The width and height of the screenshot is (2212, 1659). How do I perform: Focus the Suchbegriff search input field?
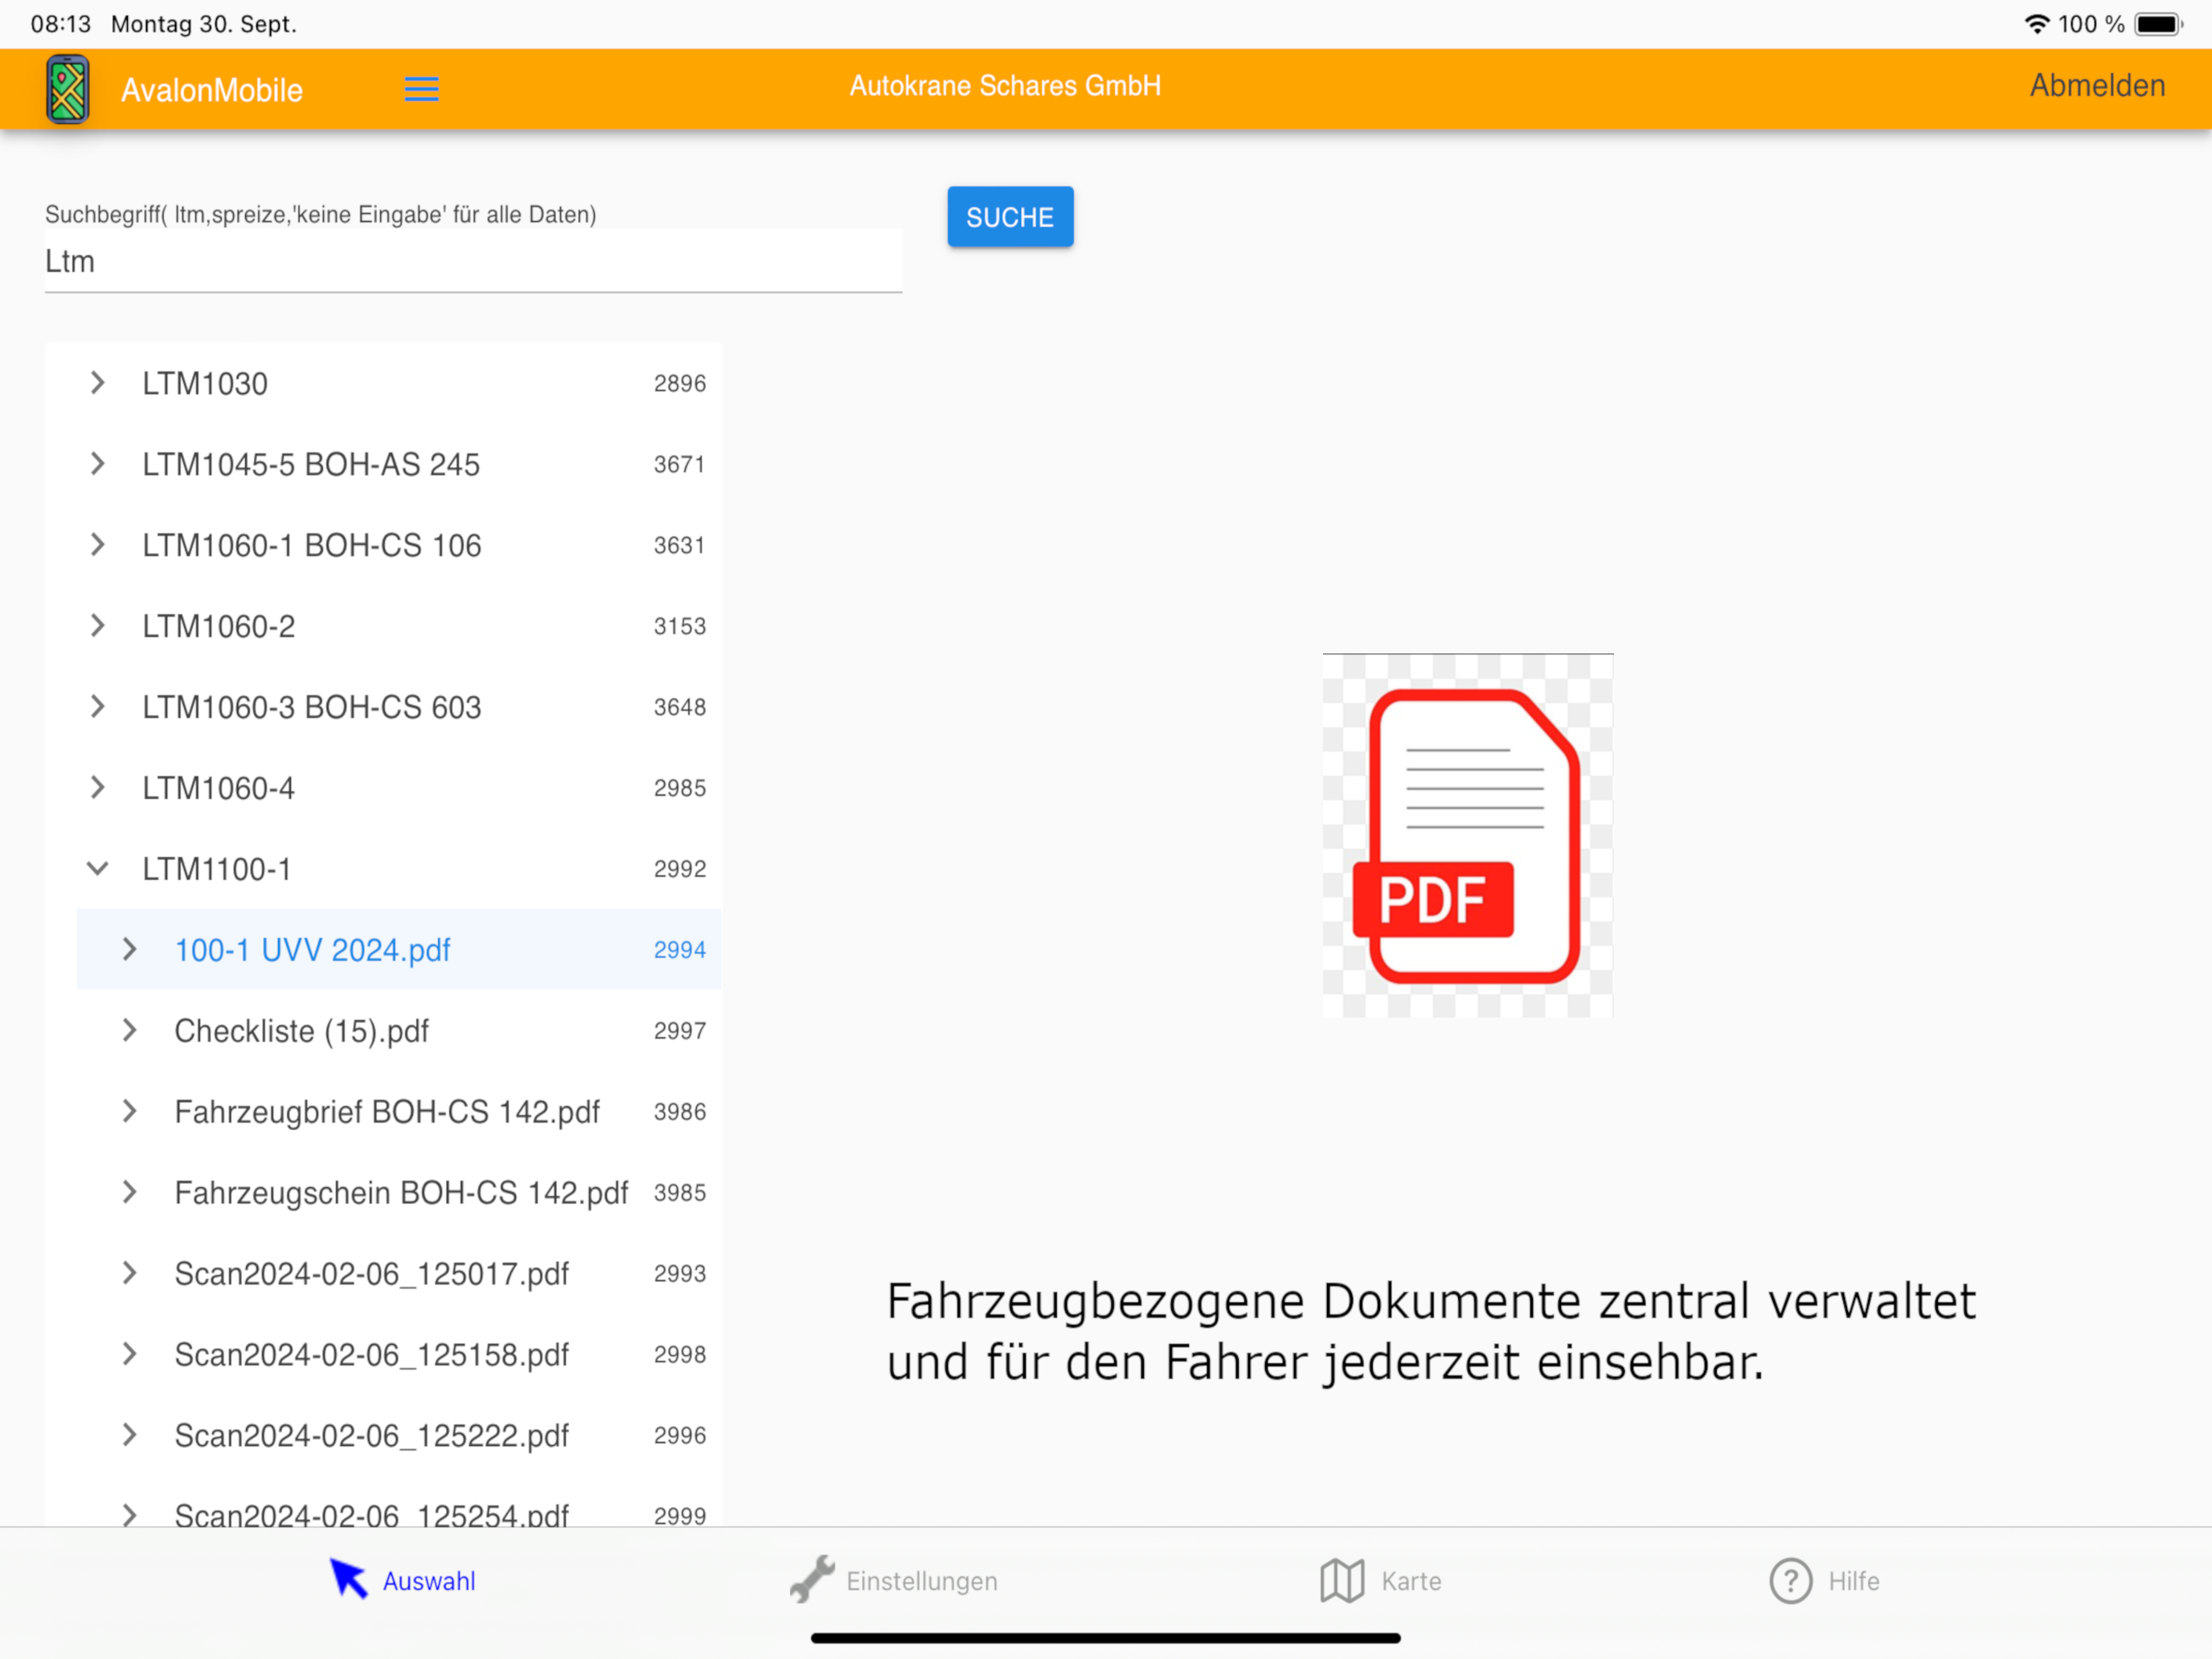(472, 261)
